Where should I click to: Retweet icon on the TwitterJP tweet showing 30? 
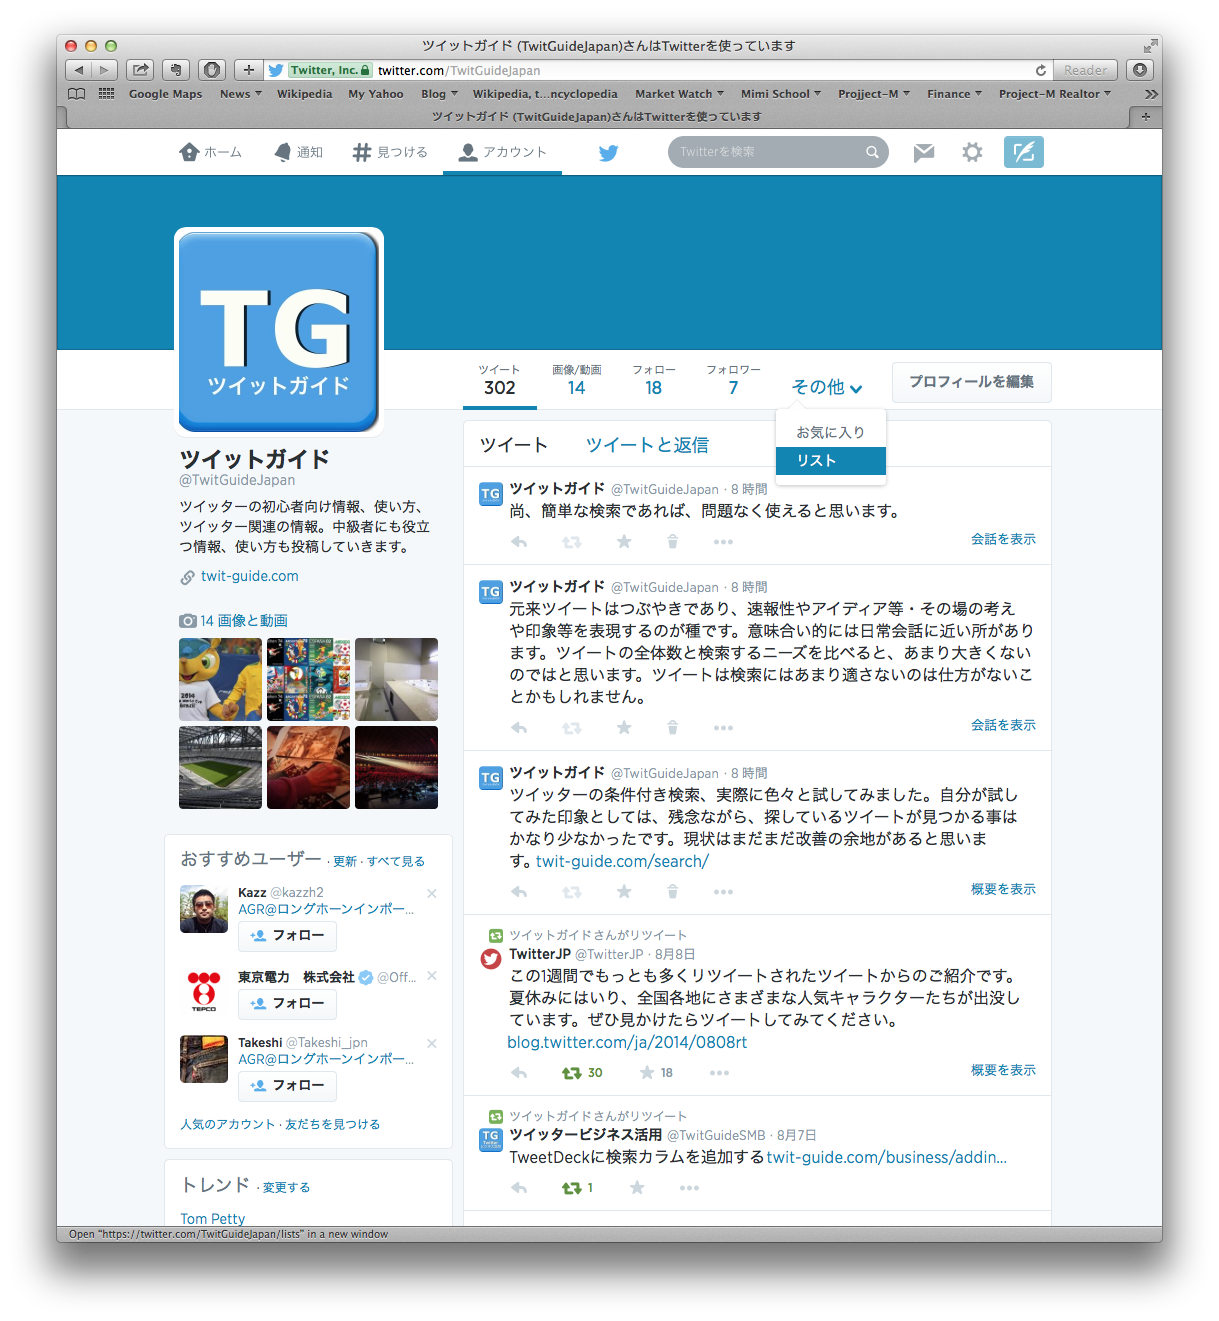(x=572, y=1073)
